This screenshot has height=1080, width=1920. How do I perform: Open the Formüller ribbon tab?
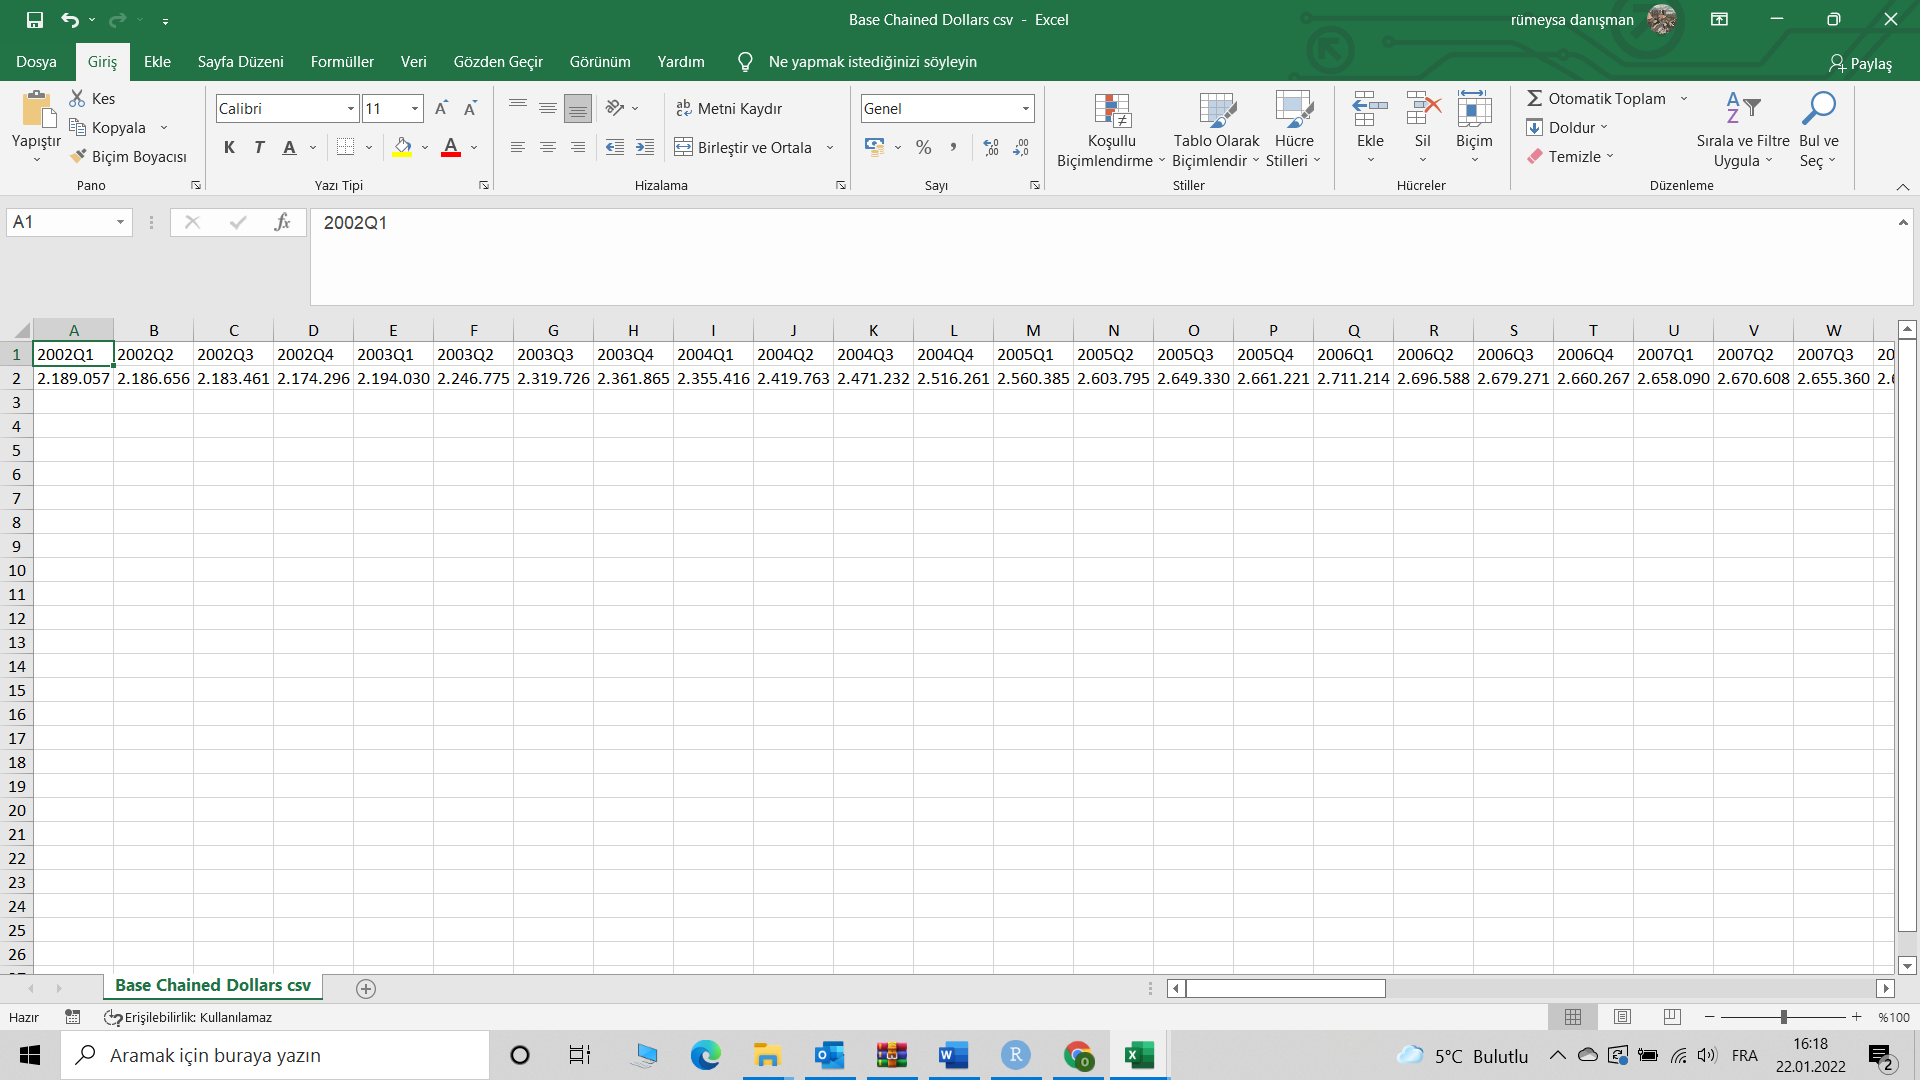tap(342, 62)
